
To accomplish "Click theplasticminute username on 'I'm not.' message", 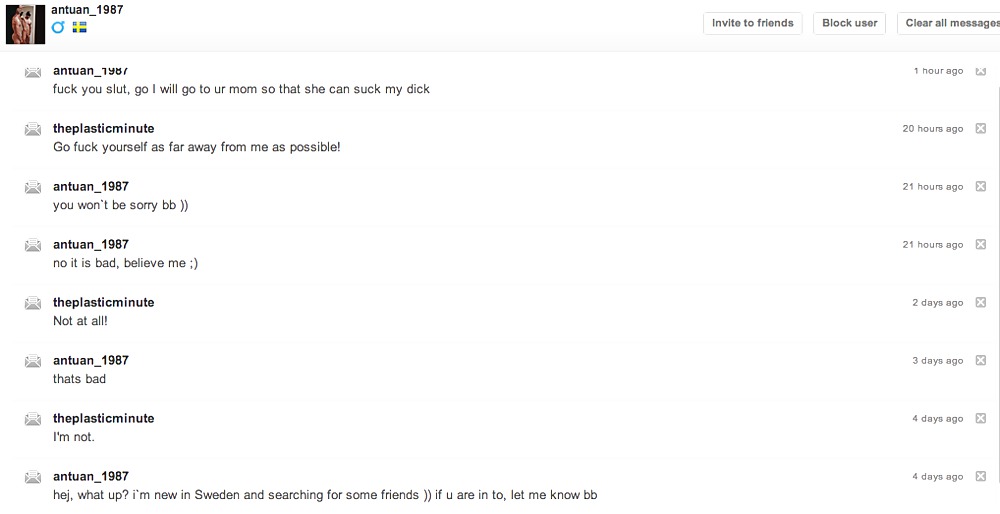I will (x=103, y=418).
